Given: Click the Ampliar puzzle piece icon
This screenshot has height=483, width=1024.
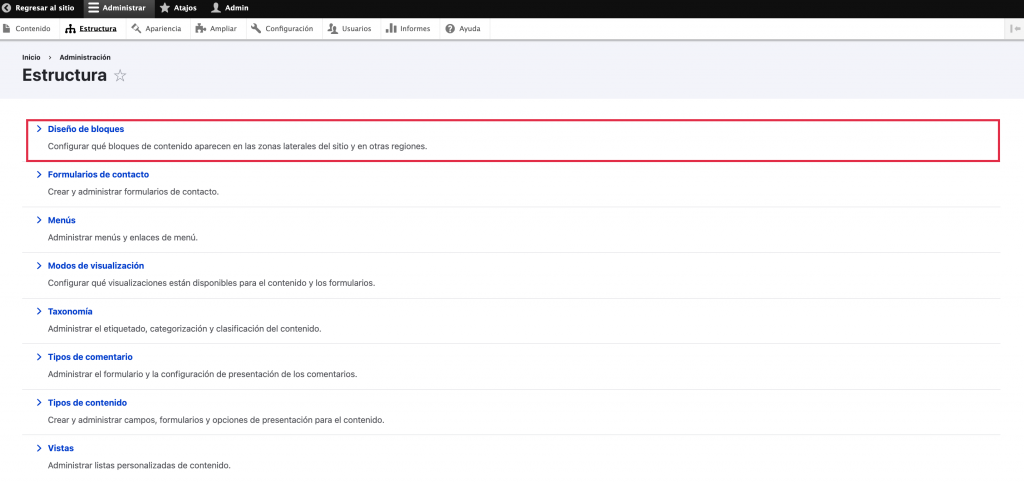Looking at the screenshot, I should (x=202, y=29).
